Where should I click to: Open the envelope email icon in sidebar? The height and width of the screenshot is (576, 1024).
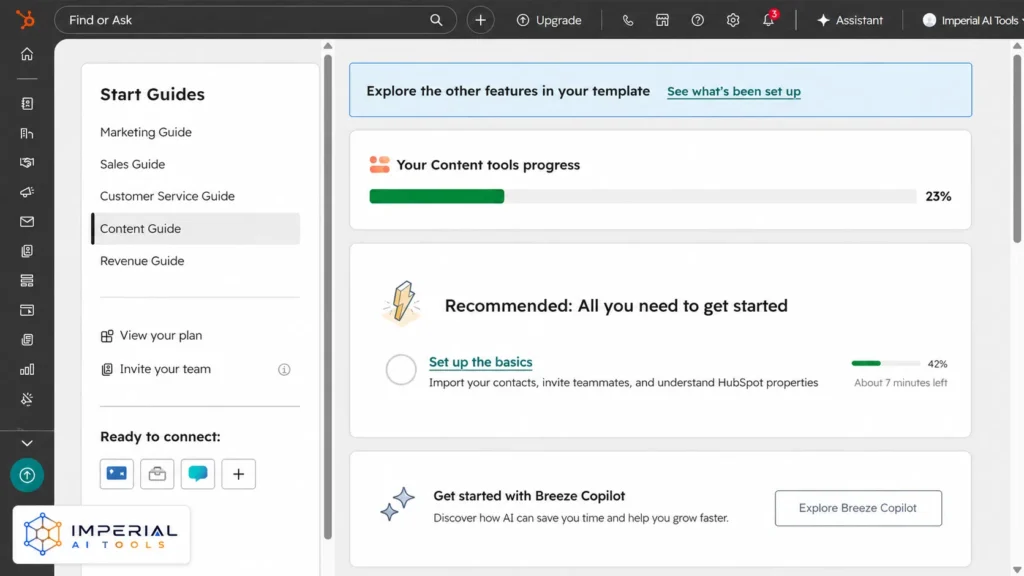(x=27, y=221)
